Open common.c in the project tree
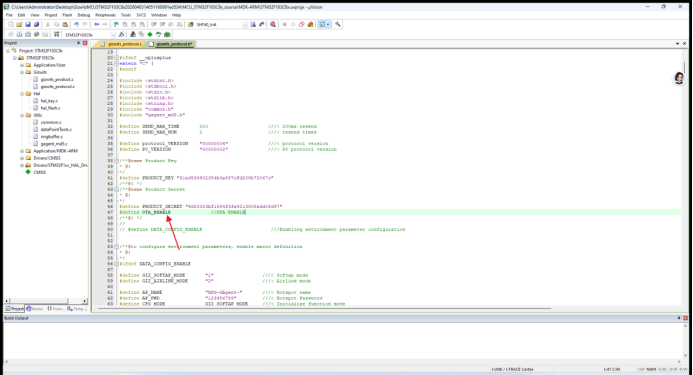 click(x=51, y=122)
